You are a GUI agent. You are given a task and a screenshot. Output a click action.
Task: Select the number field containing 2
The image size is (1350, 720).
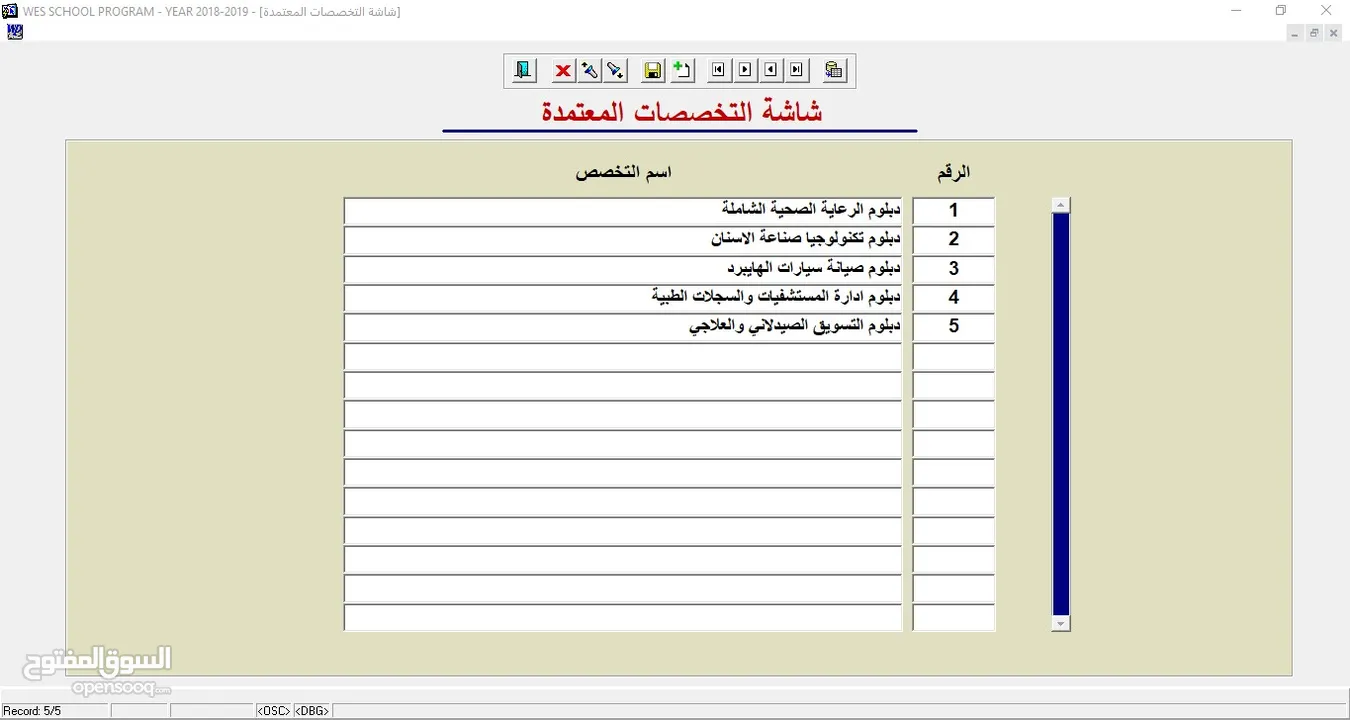[x=954, y=240]
